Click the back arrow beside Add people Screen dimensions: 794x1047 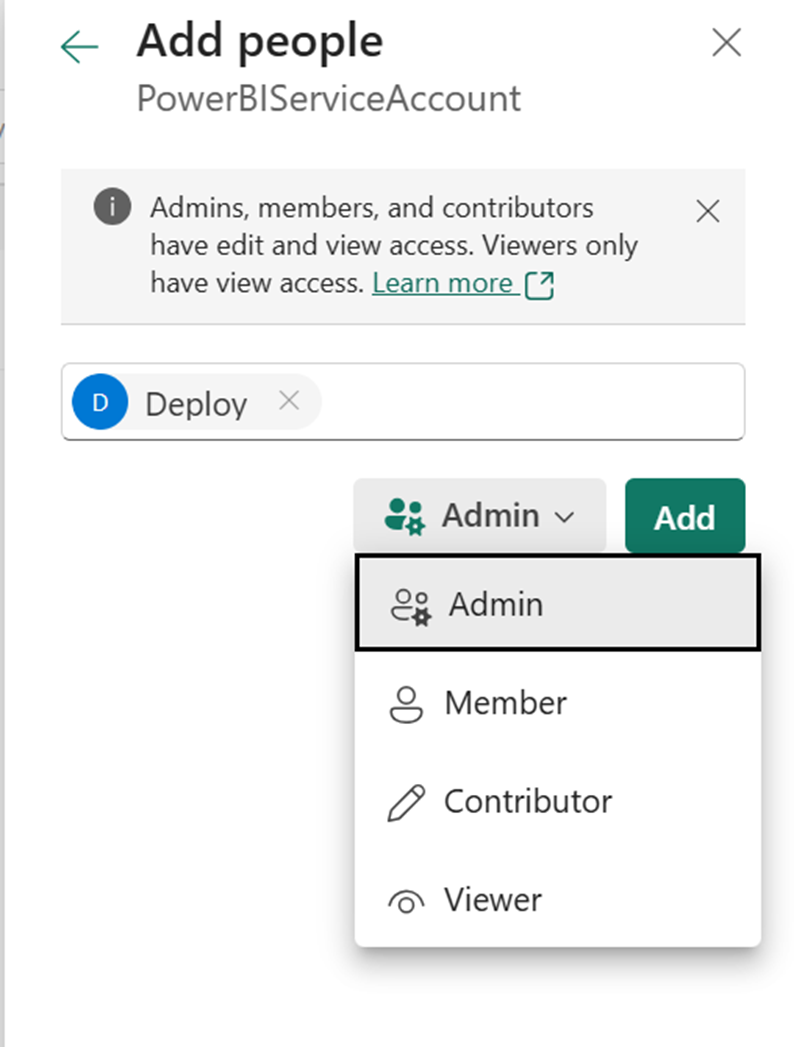(79, 47)
